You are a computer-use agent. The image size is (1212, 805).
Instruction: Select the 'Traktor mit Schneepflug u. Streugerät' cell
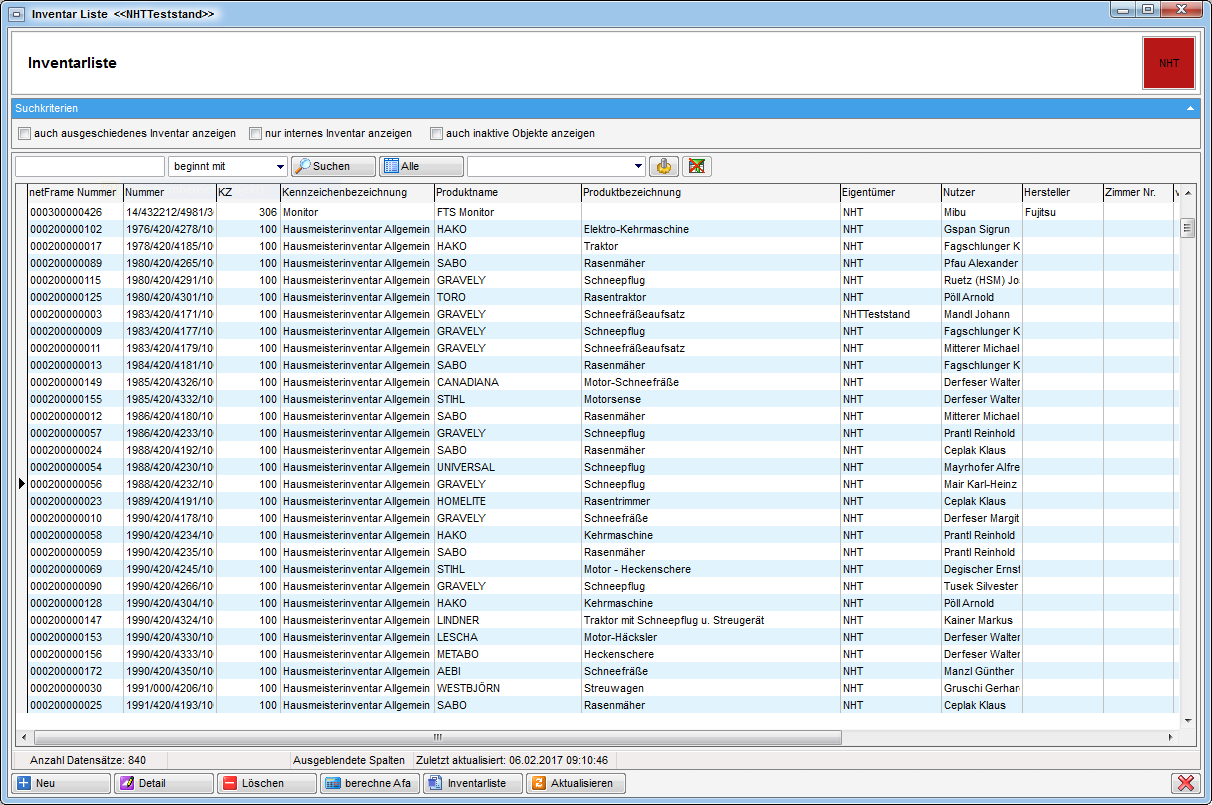coord(710,621)
